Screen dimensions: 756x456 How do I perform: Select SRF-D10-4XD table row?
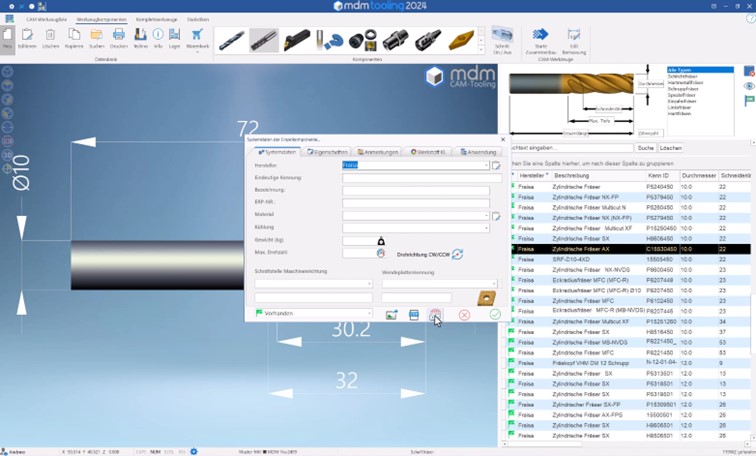click(630, 259)
